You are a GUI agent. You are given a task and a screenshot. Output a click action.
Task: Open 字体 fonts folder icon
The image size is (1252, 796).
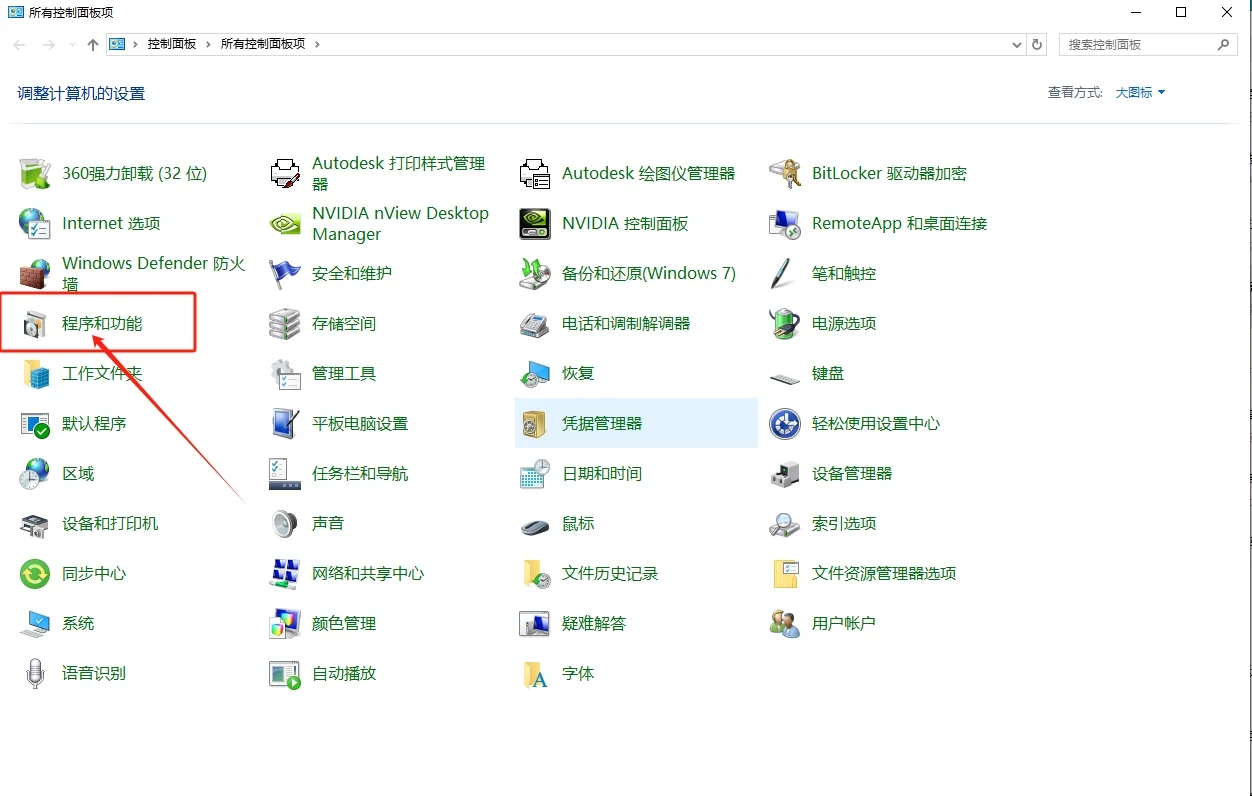pos(535,673)
